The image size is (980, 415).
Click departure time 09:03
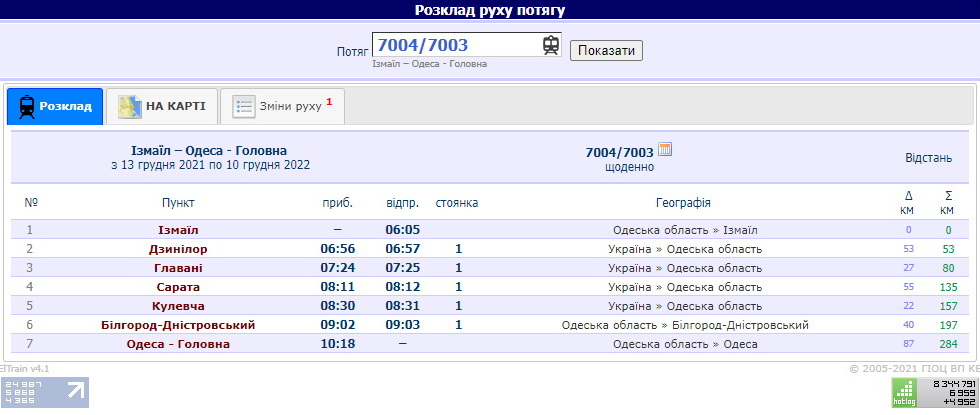point(402,325)
